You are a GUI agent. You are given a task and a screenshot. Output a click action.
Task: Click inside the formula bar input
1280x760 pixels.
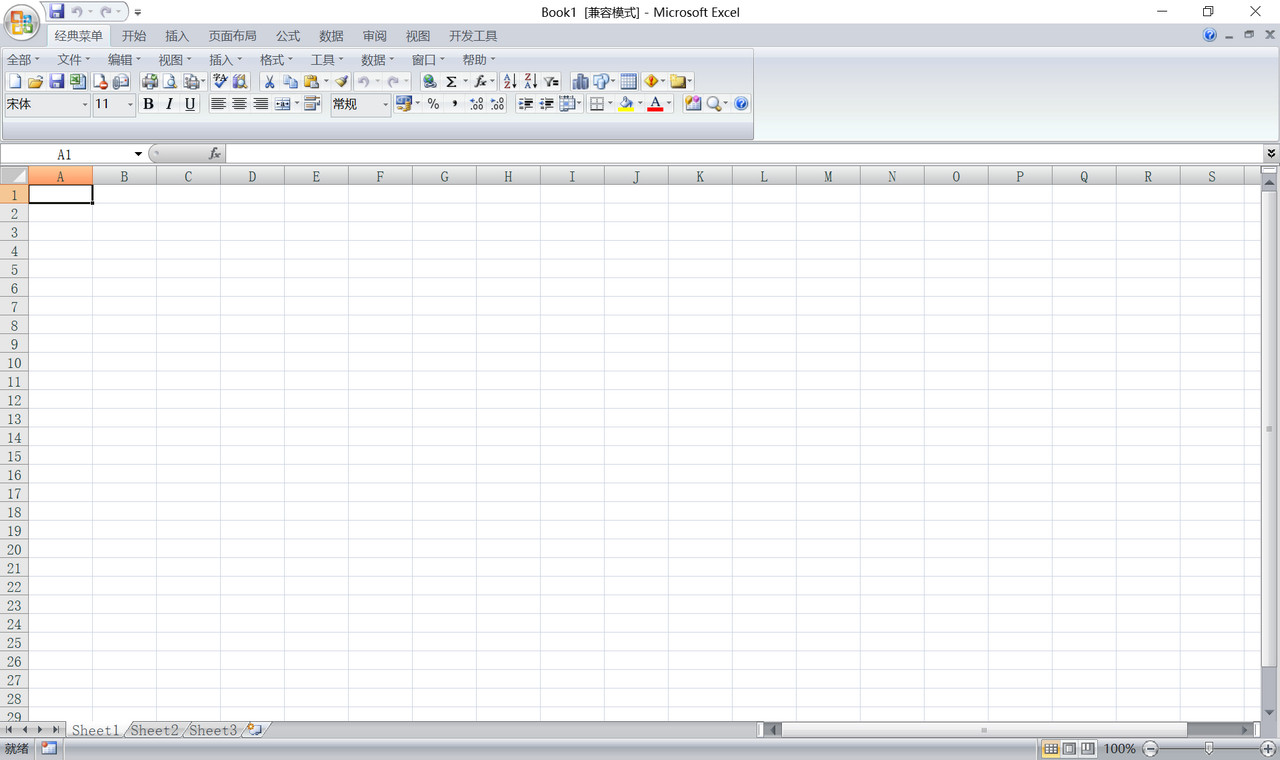744,154
